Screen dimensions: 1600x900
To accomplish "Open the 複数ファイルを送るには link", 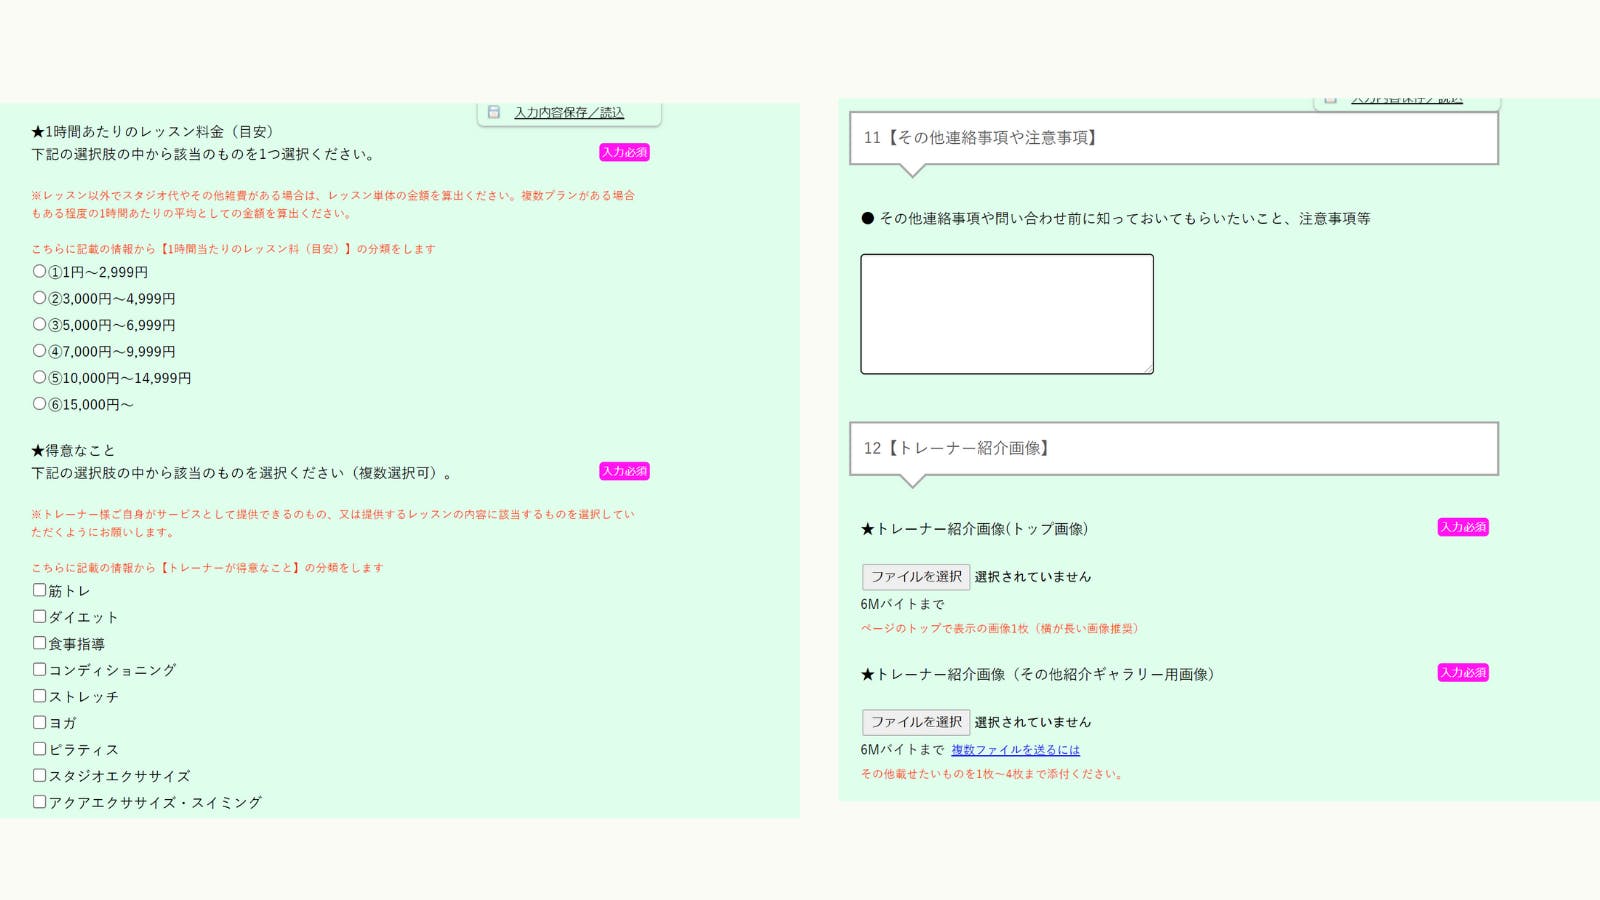I will (x=1015, y=750).
